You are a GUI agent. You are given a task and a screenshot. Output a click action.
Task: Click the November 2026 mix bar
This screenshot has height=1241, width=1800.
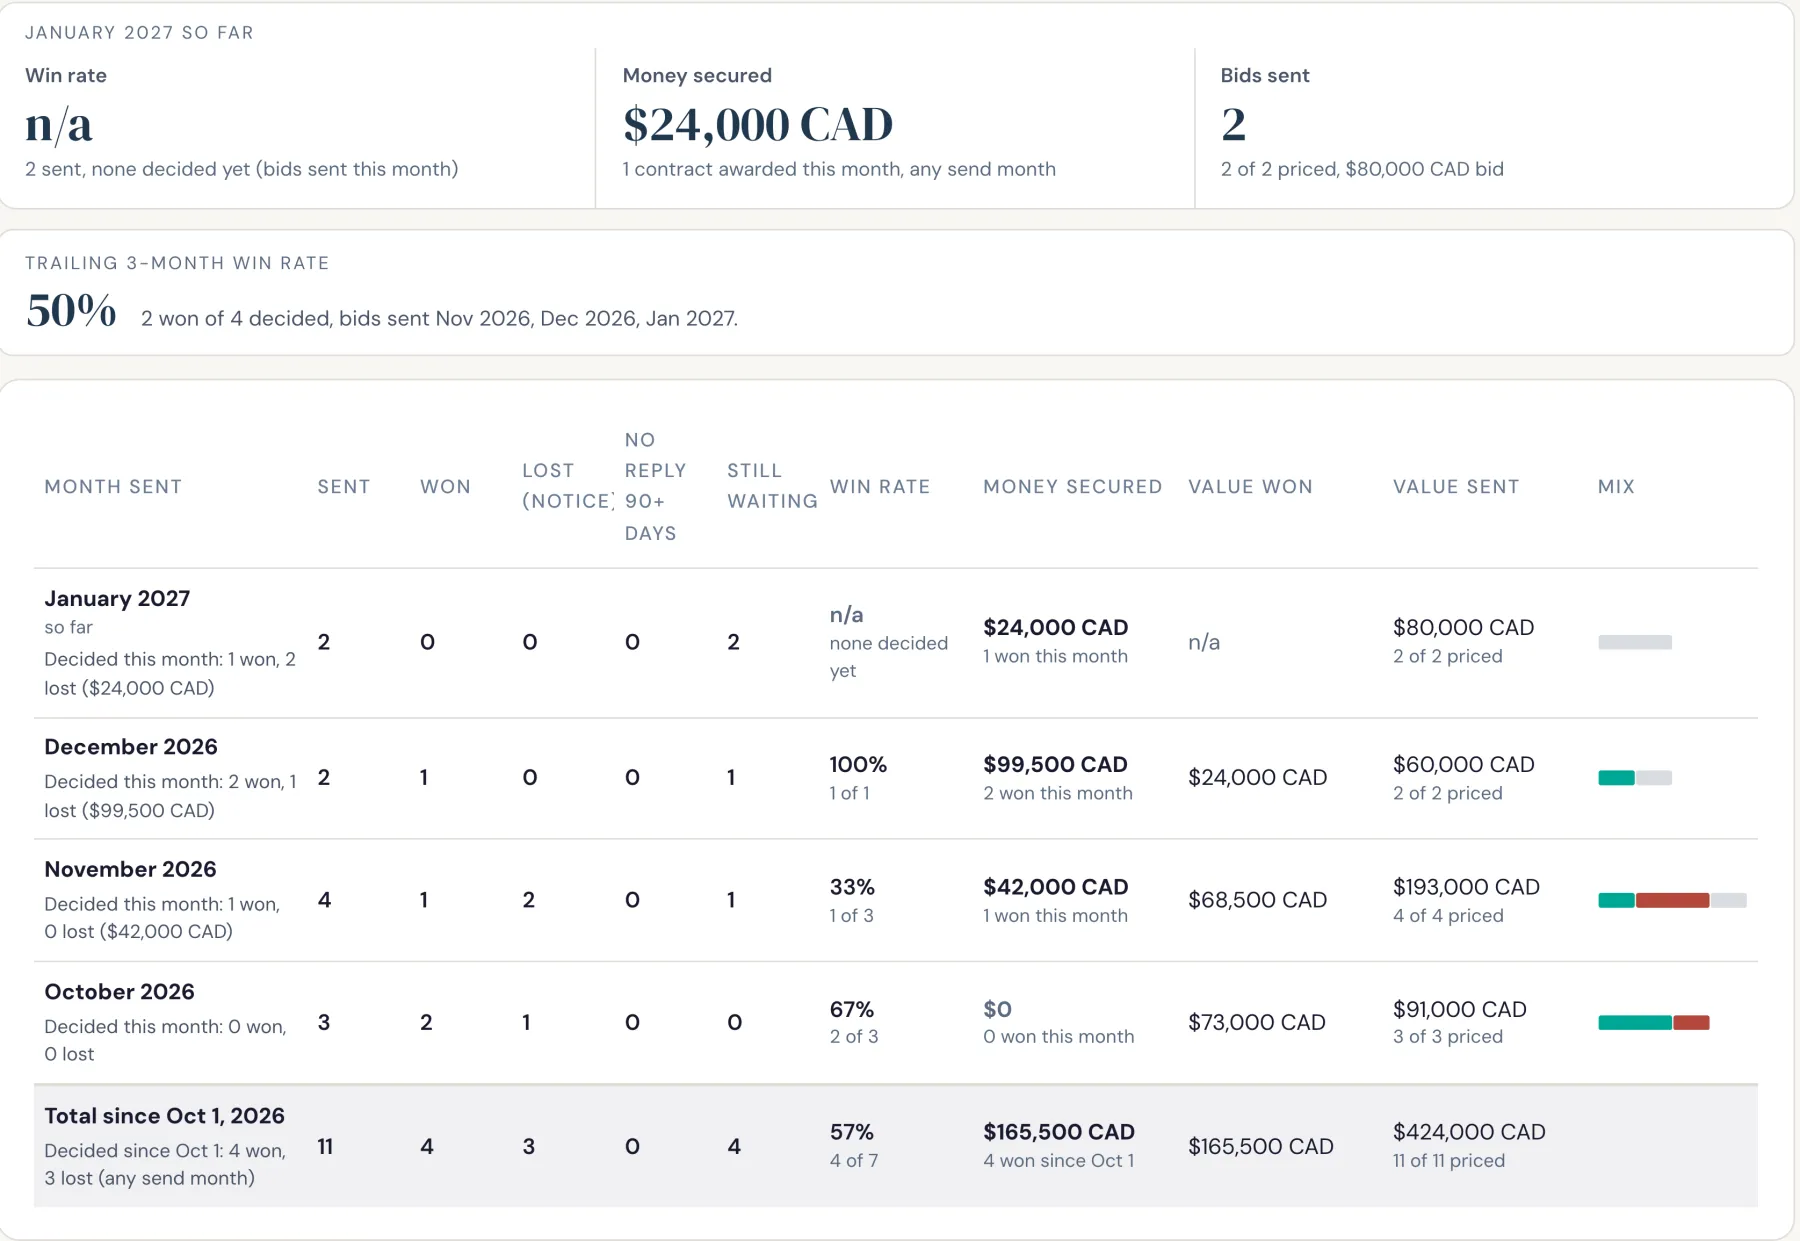point(1672,900)
